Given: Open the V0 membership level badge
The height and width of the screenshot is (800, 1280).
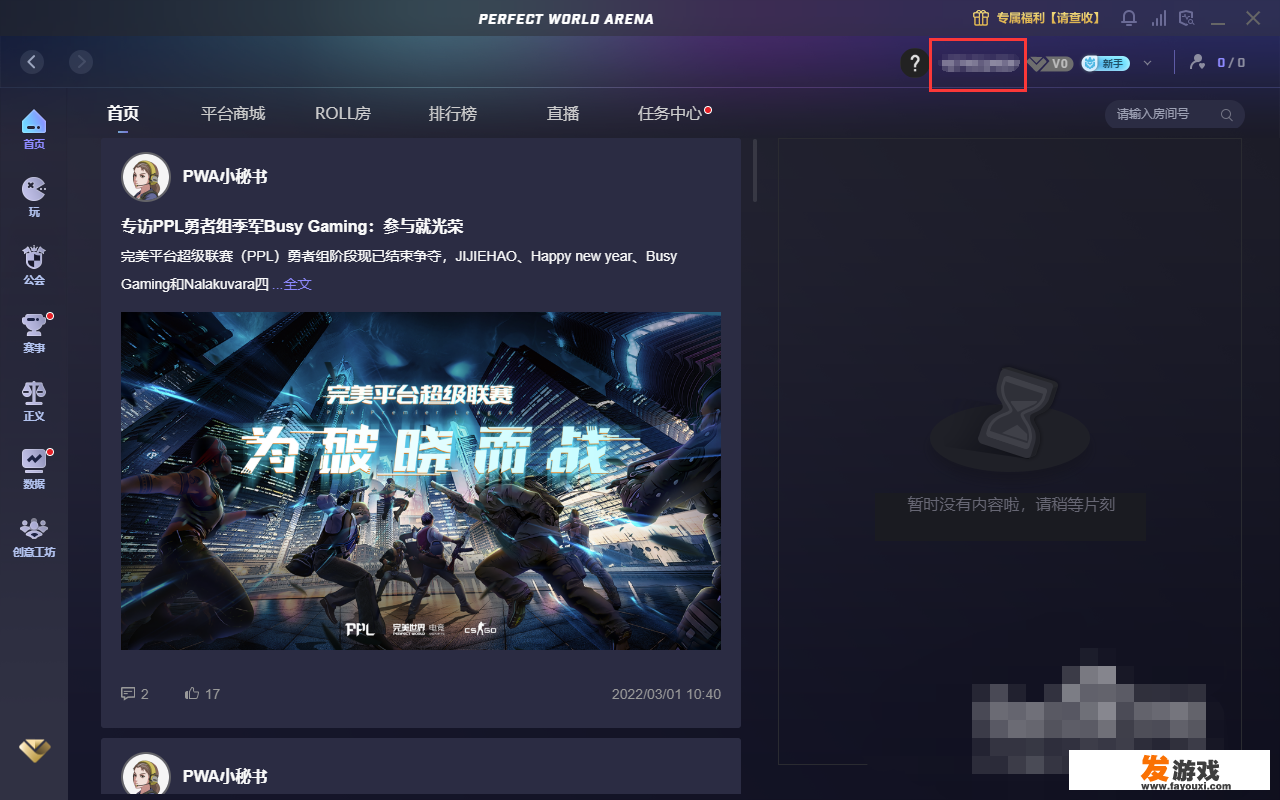Looking at the screenshot, I should (x=1051, y=63).
